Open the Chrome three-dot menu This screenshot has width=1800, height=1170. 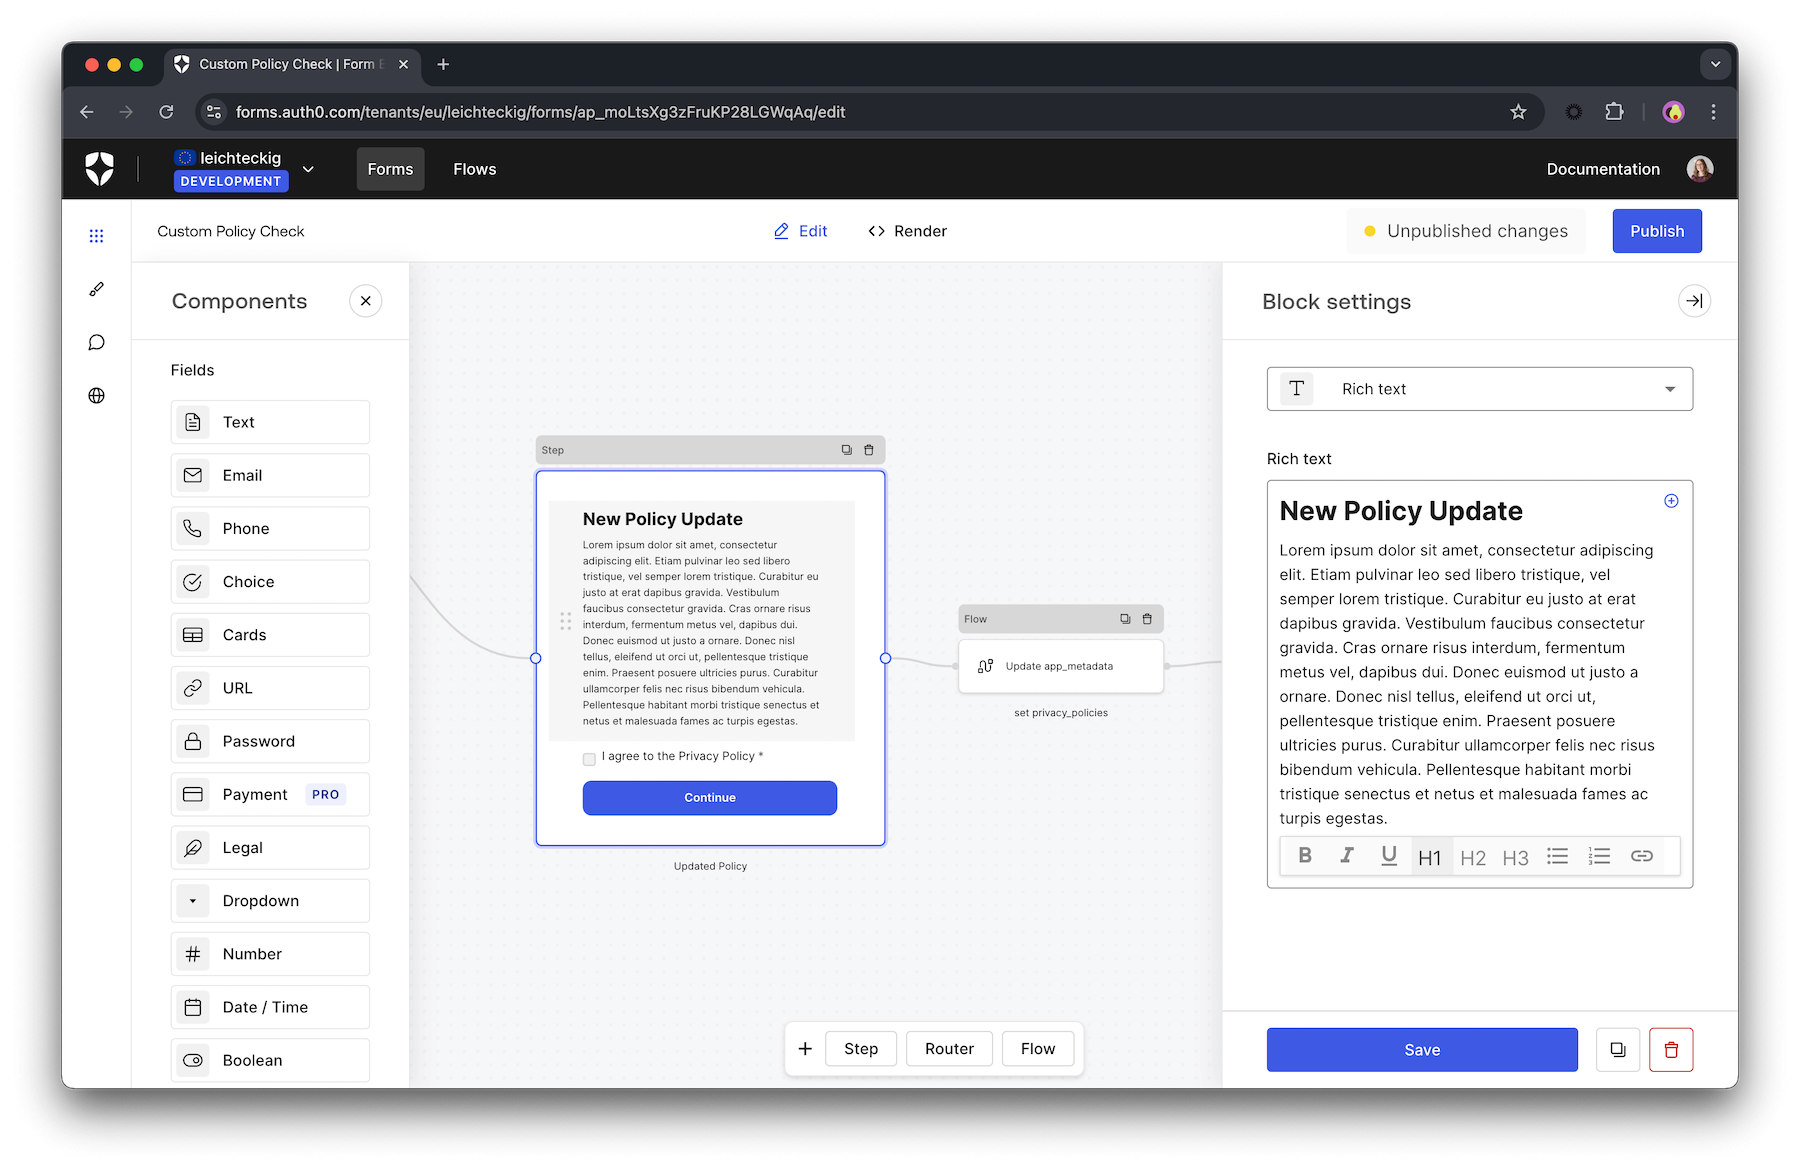[x=1713, y=112]
